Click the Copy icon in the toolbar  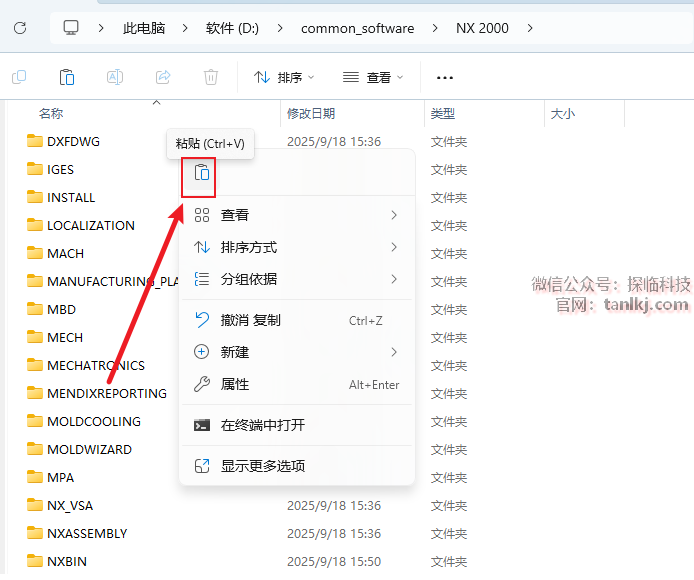(x=19, y=77)
